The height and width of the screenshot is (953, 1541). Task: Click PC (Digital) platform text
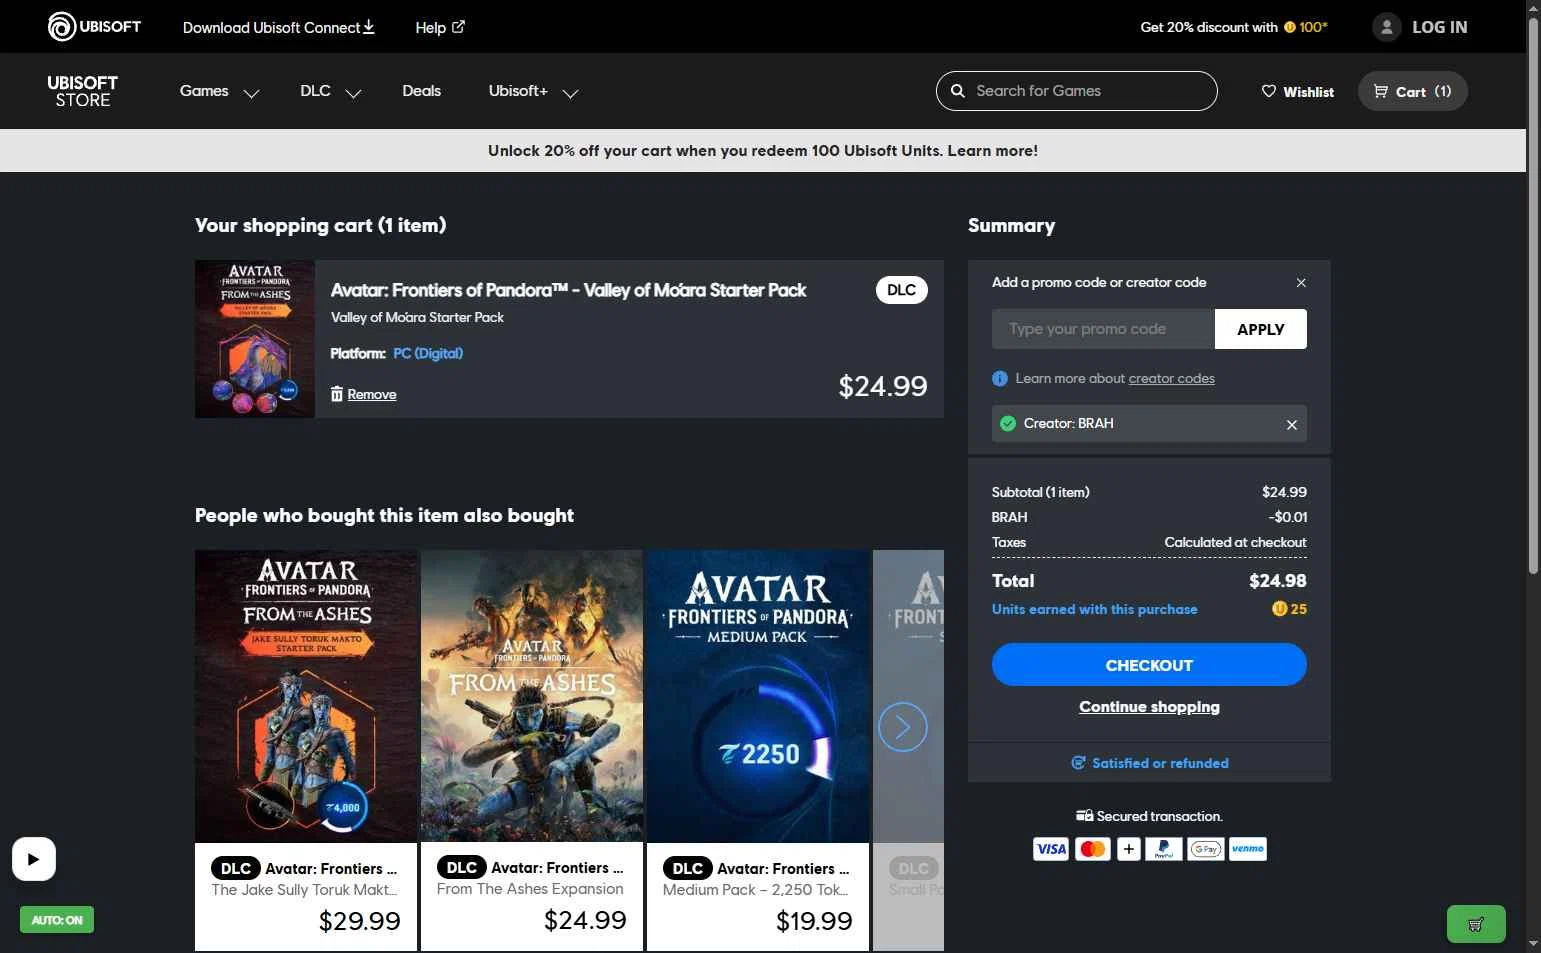click(428, 353)
